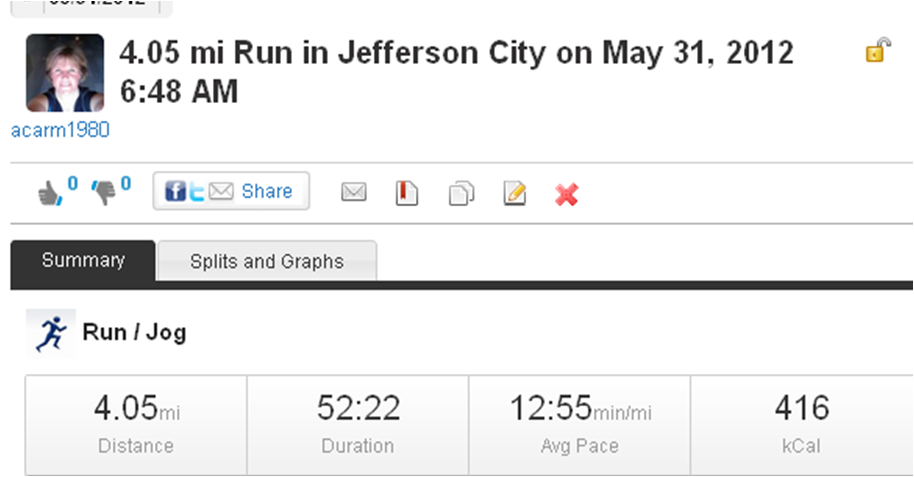Send this workout by email envelope icon
914x477 pixels.
tap(354, 192)
